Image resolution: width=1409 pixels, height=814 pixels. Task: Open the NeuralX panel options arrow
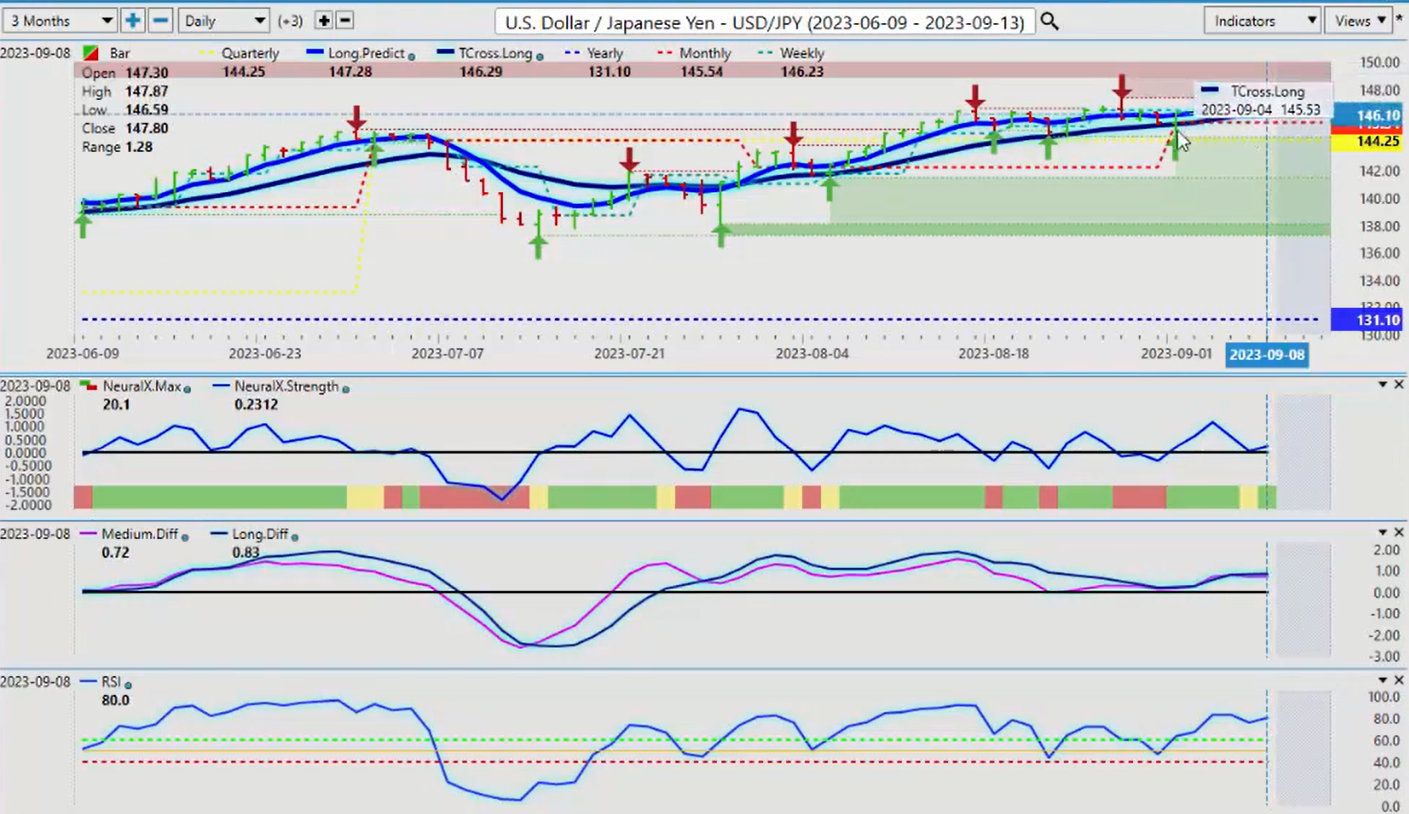tap(1383, 385)
